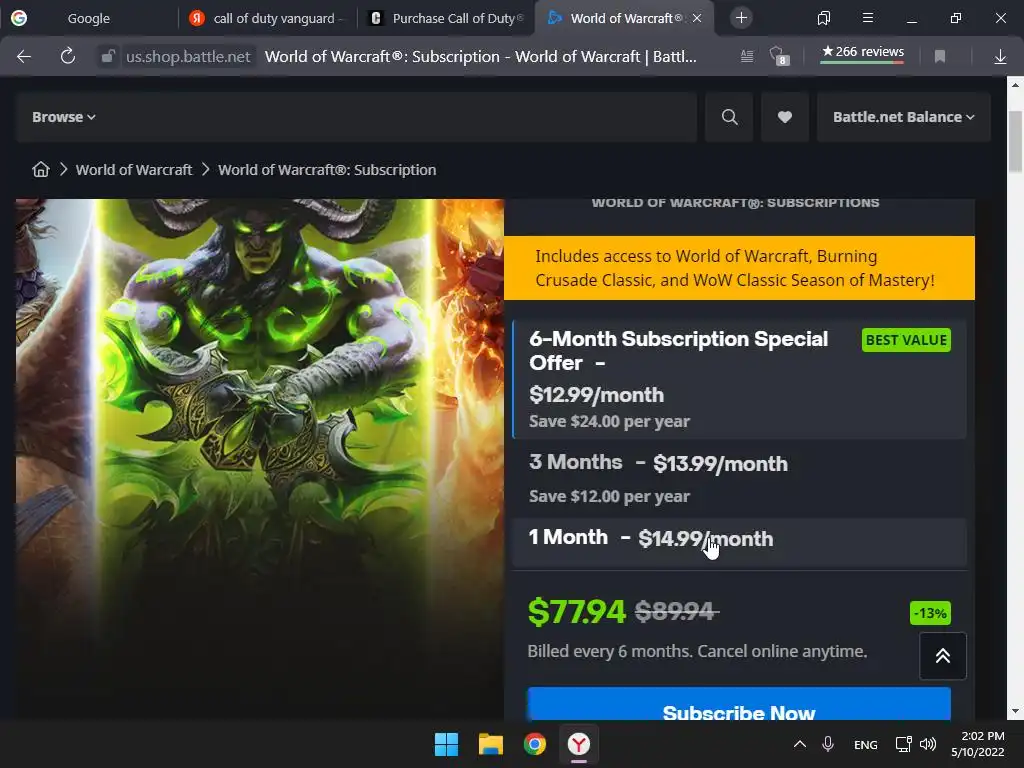Open network status tray icon

click(903, 744)
